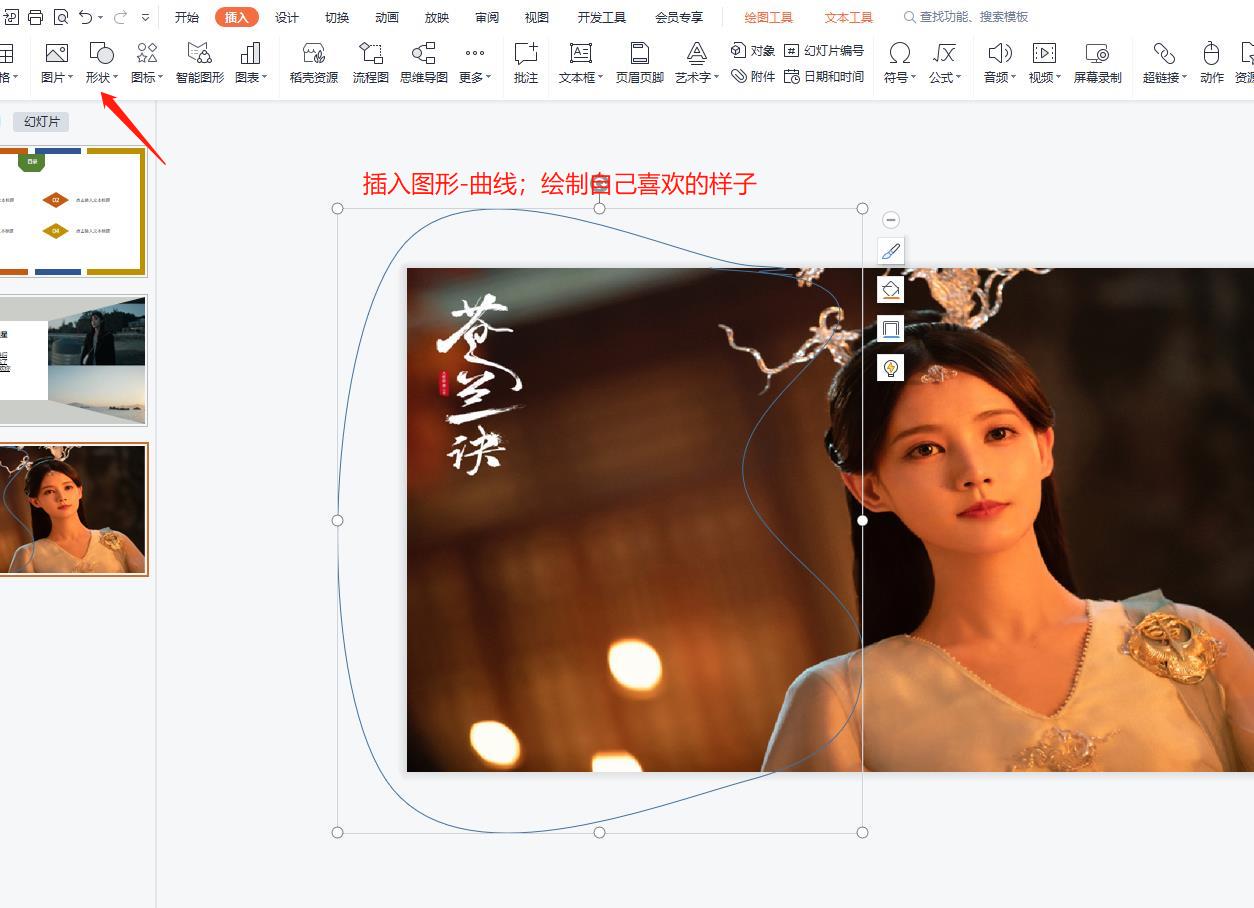Click the 形状 shapes icon
The height and width of the screenshot is (908, 1254).
101,54
